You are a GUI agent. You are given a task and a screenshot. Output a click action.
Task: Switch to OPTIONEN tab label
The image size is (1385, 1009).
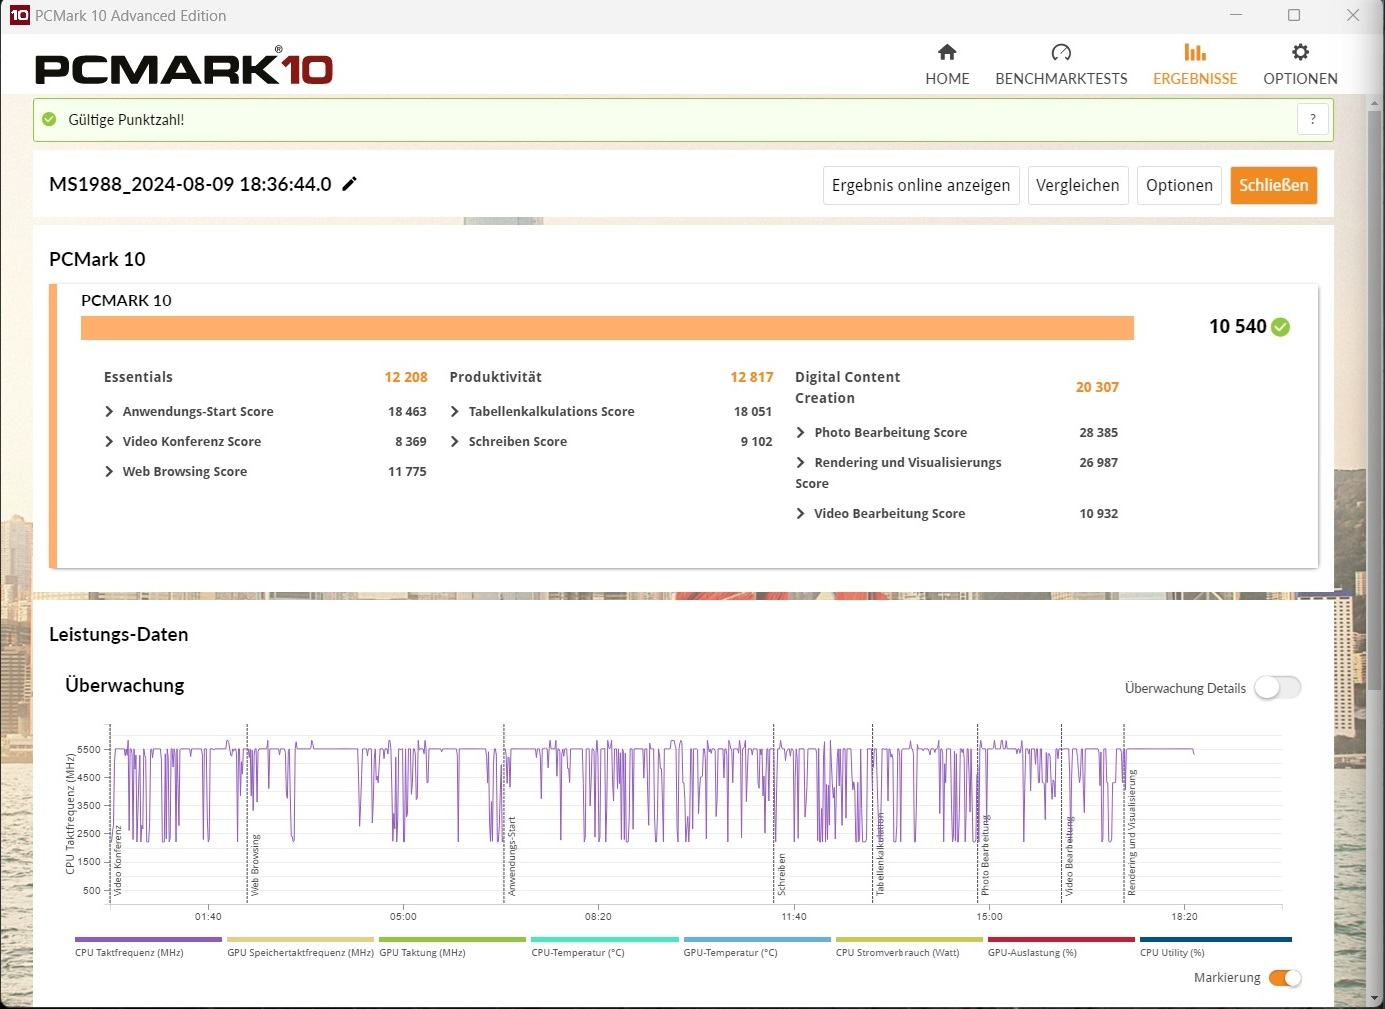tap(1300, 78)
